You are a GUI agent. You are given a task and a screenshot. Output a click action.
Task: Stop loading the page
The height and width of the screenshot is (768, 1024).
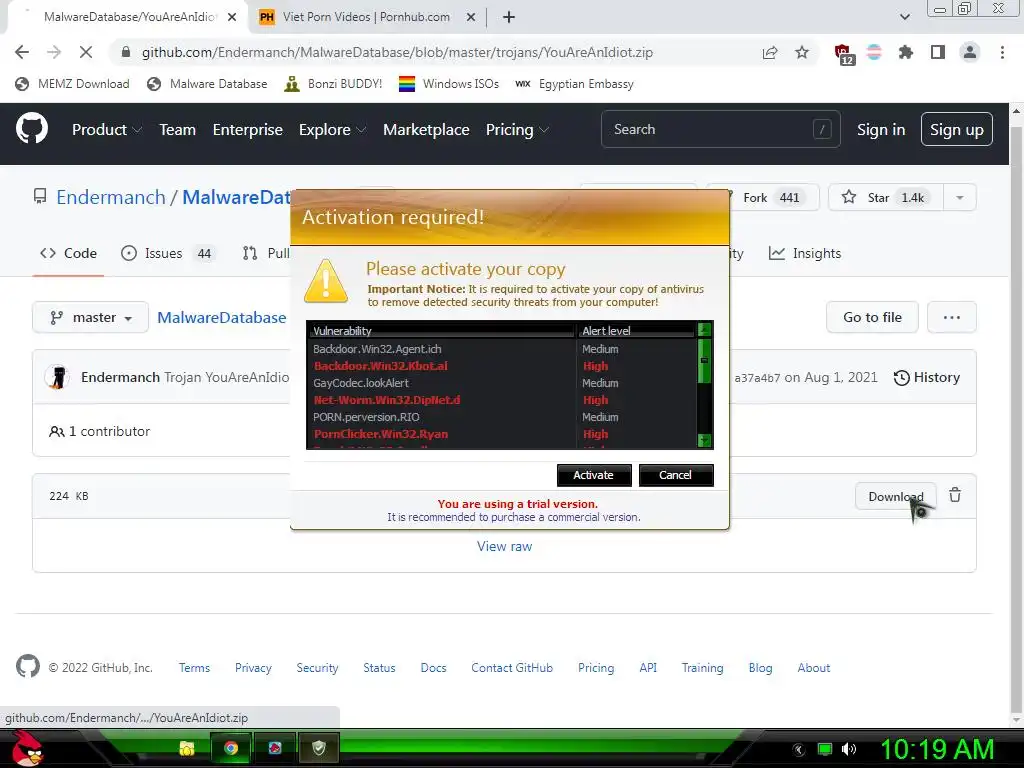click(86, 52)
